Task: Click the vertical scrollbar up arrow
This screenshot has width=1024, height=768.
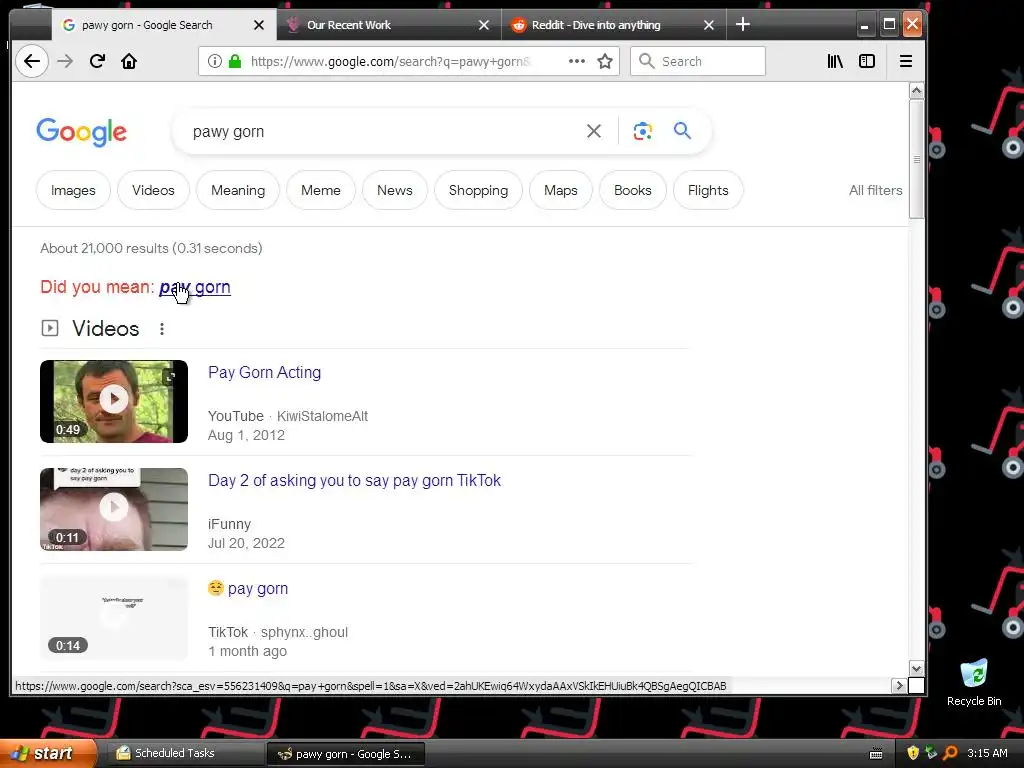Action: 916,91
